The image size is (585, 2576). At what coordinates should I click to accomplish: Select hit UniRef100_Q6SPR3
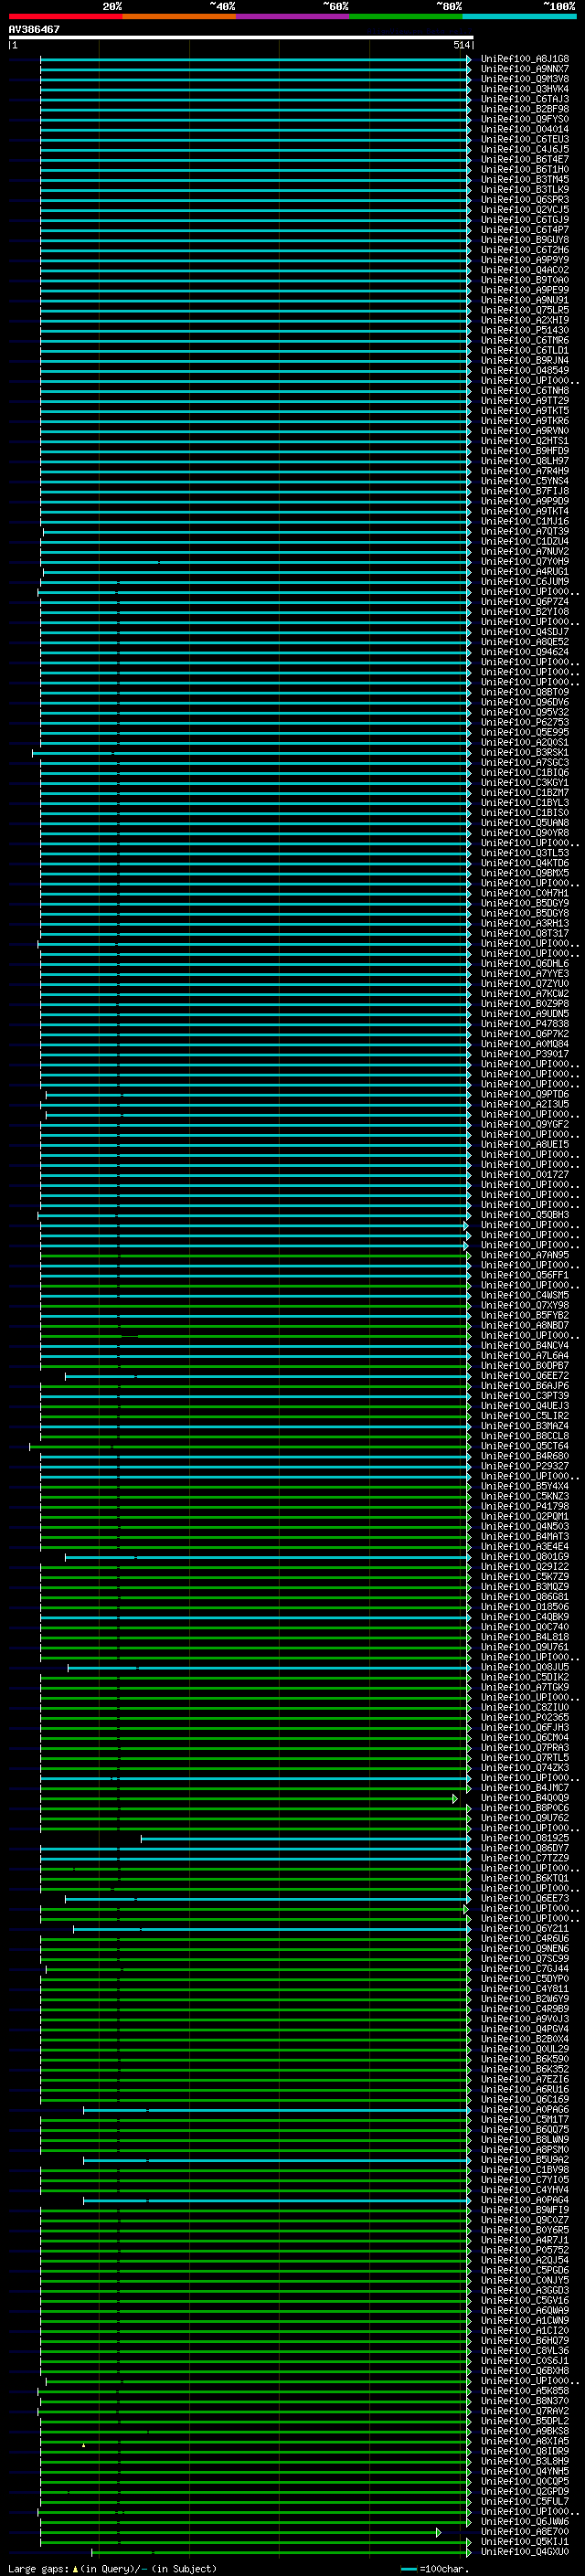[x=524, y=200]
